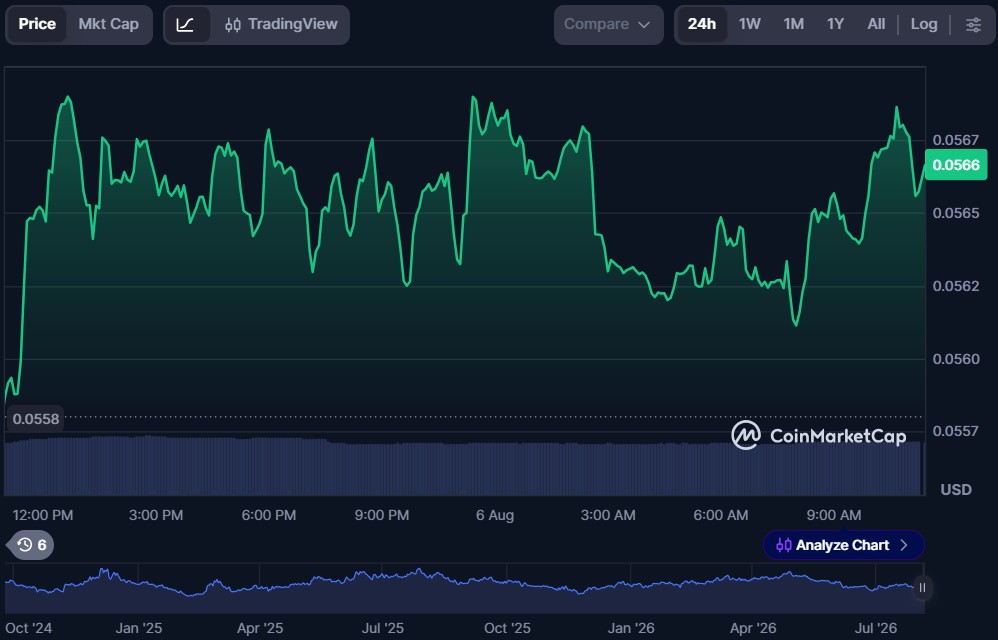Click the 0.0567 axis value
The width and height of the screenshot is (998, 640).
click(x=956, y=140)
